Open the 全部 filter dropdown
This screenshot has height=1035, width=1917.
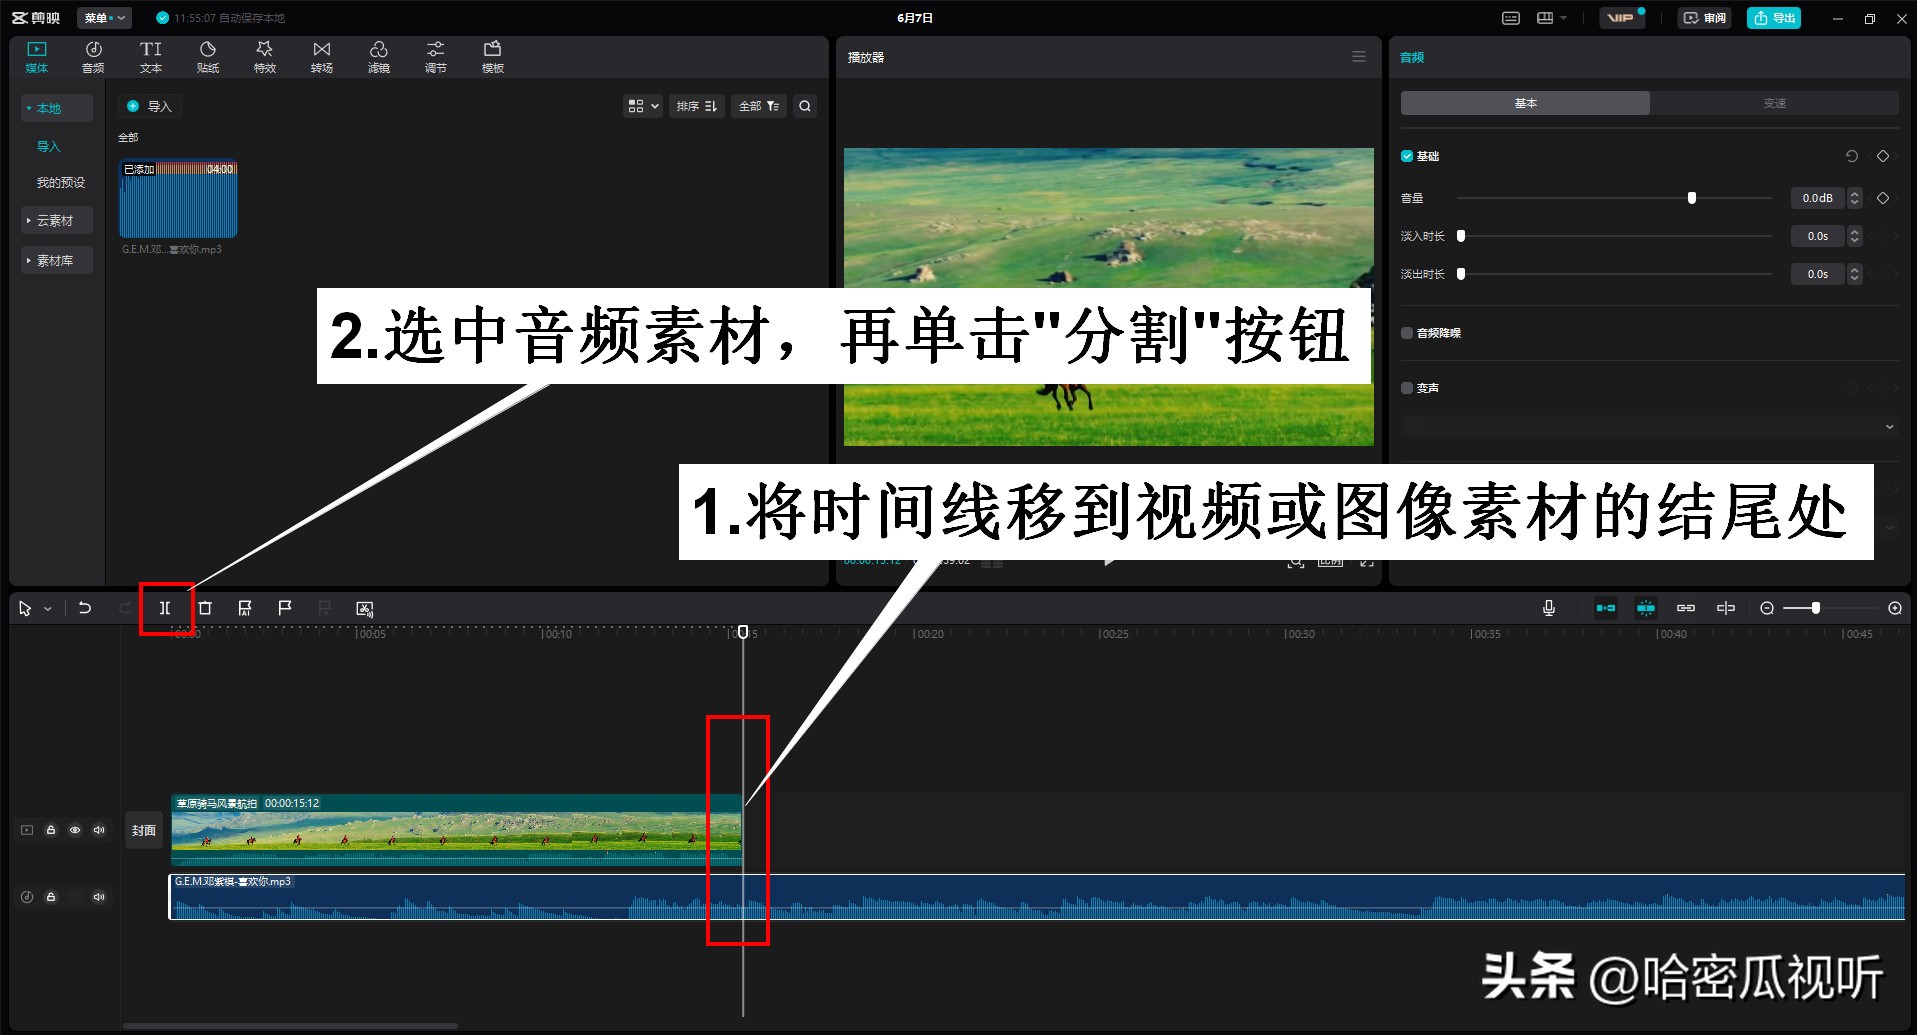click(x=758, y=106)
